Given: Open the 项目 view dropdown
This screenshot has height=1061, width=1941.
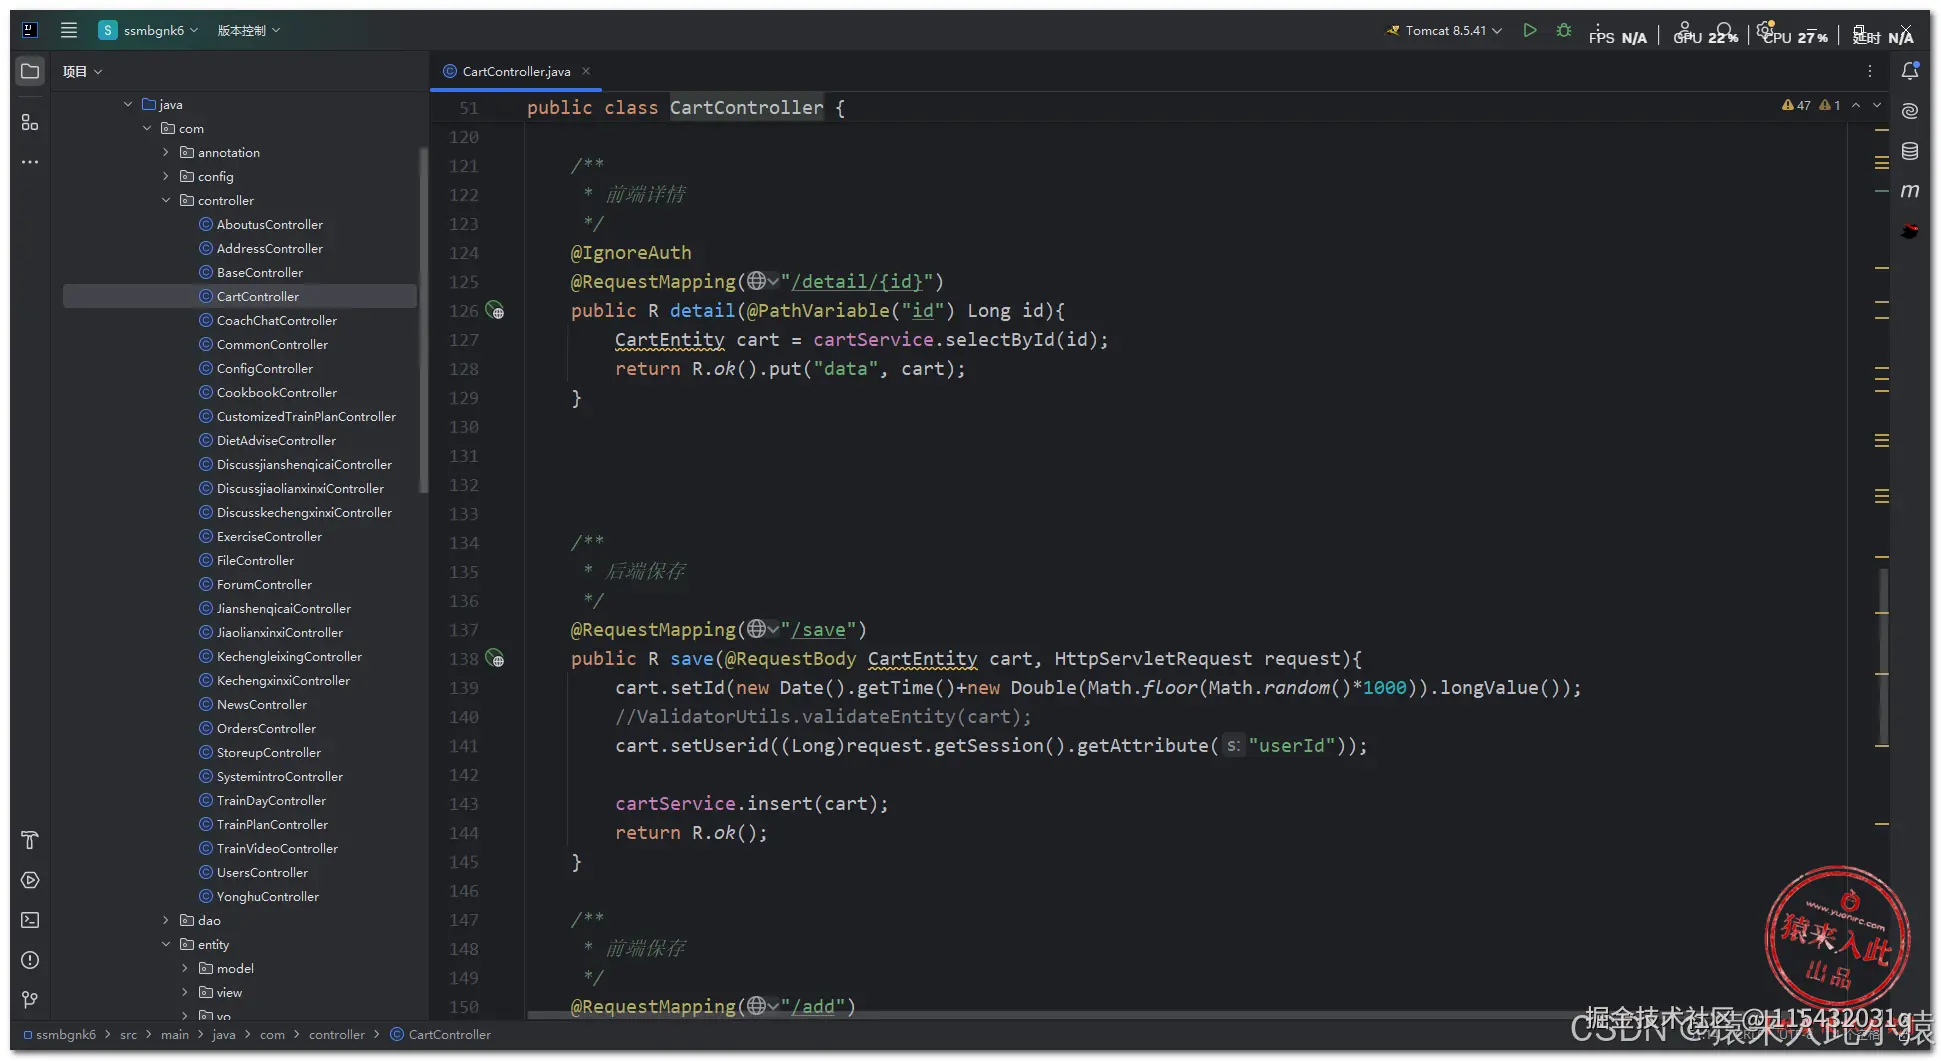Looking at the screenshot, I should pos(82,71).
